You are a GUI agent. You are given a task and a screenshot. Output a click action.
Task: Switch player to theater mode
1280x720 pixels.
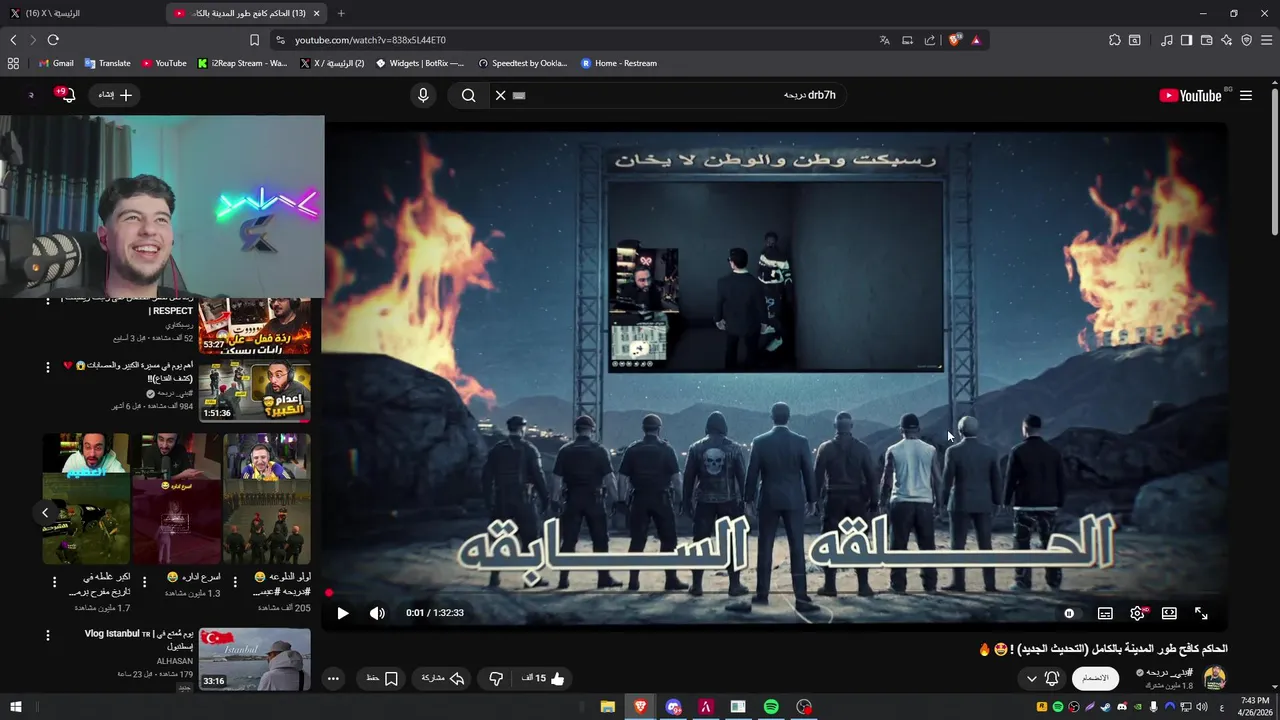coord(1169,613)
